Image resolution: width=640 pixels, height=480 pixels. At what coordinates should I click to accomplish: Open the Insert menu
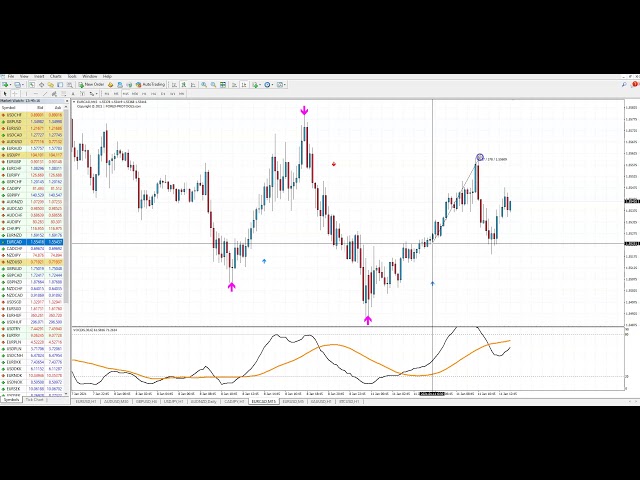[39, 76]
